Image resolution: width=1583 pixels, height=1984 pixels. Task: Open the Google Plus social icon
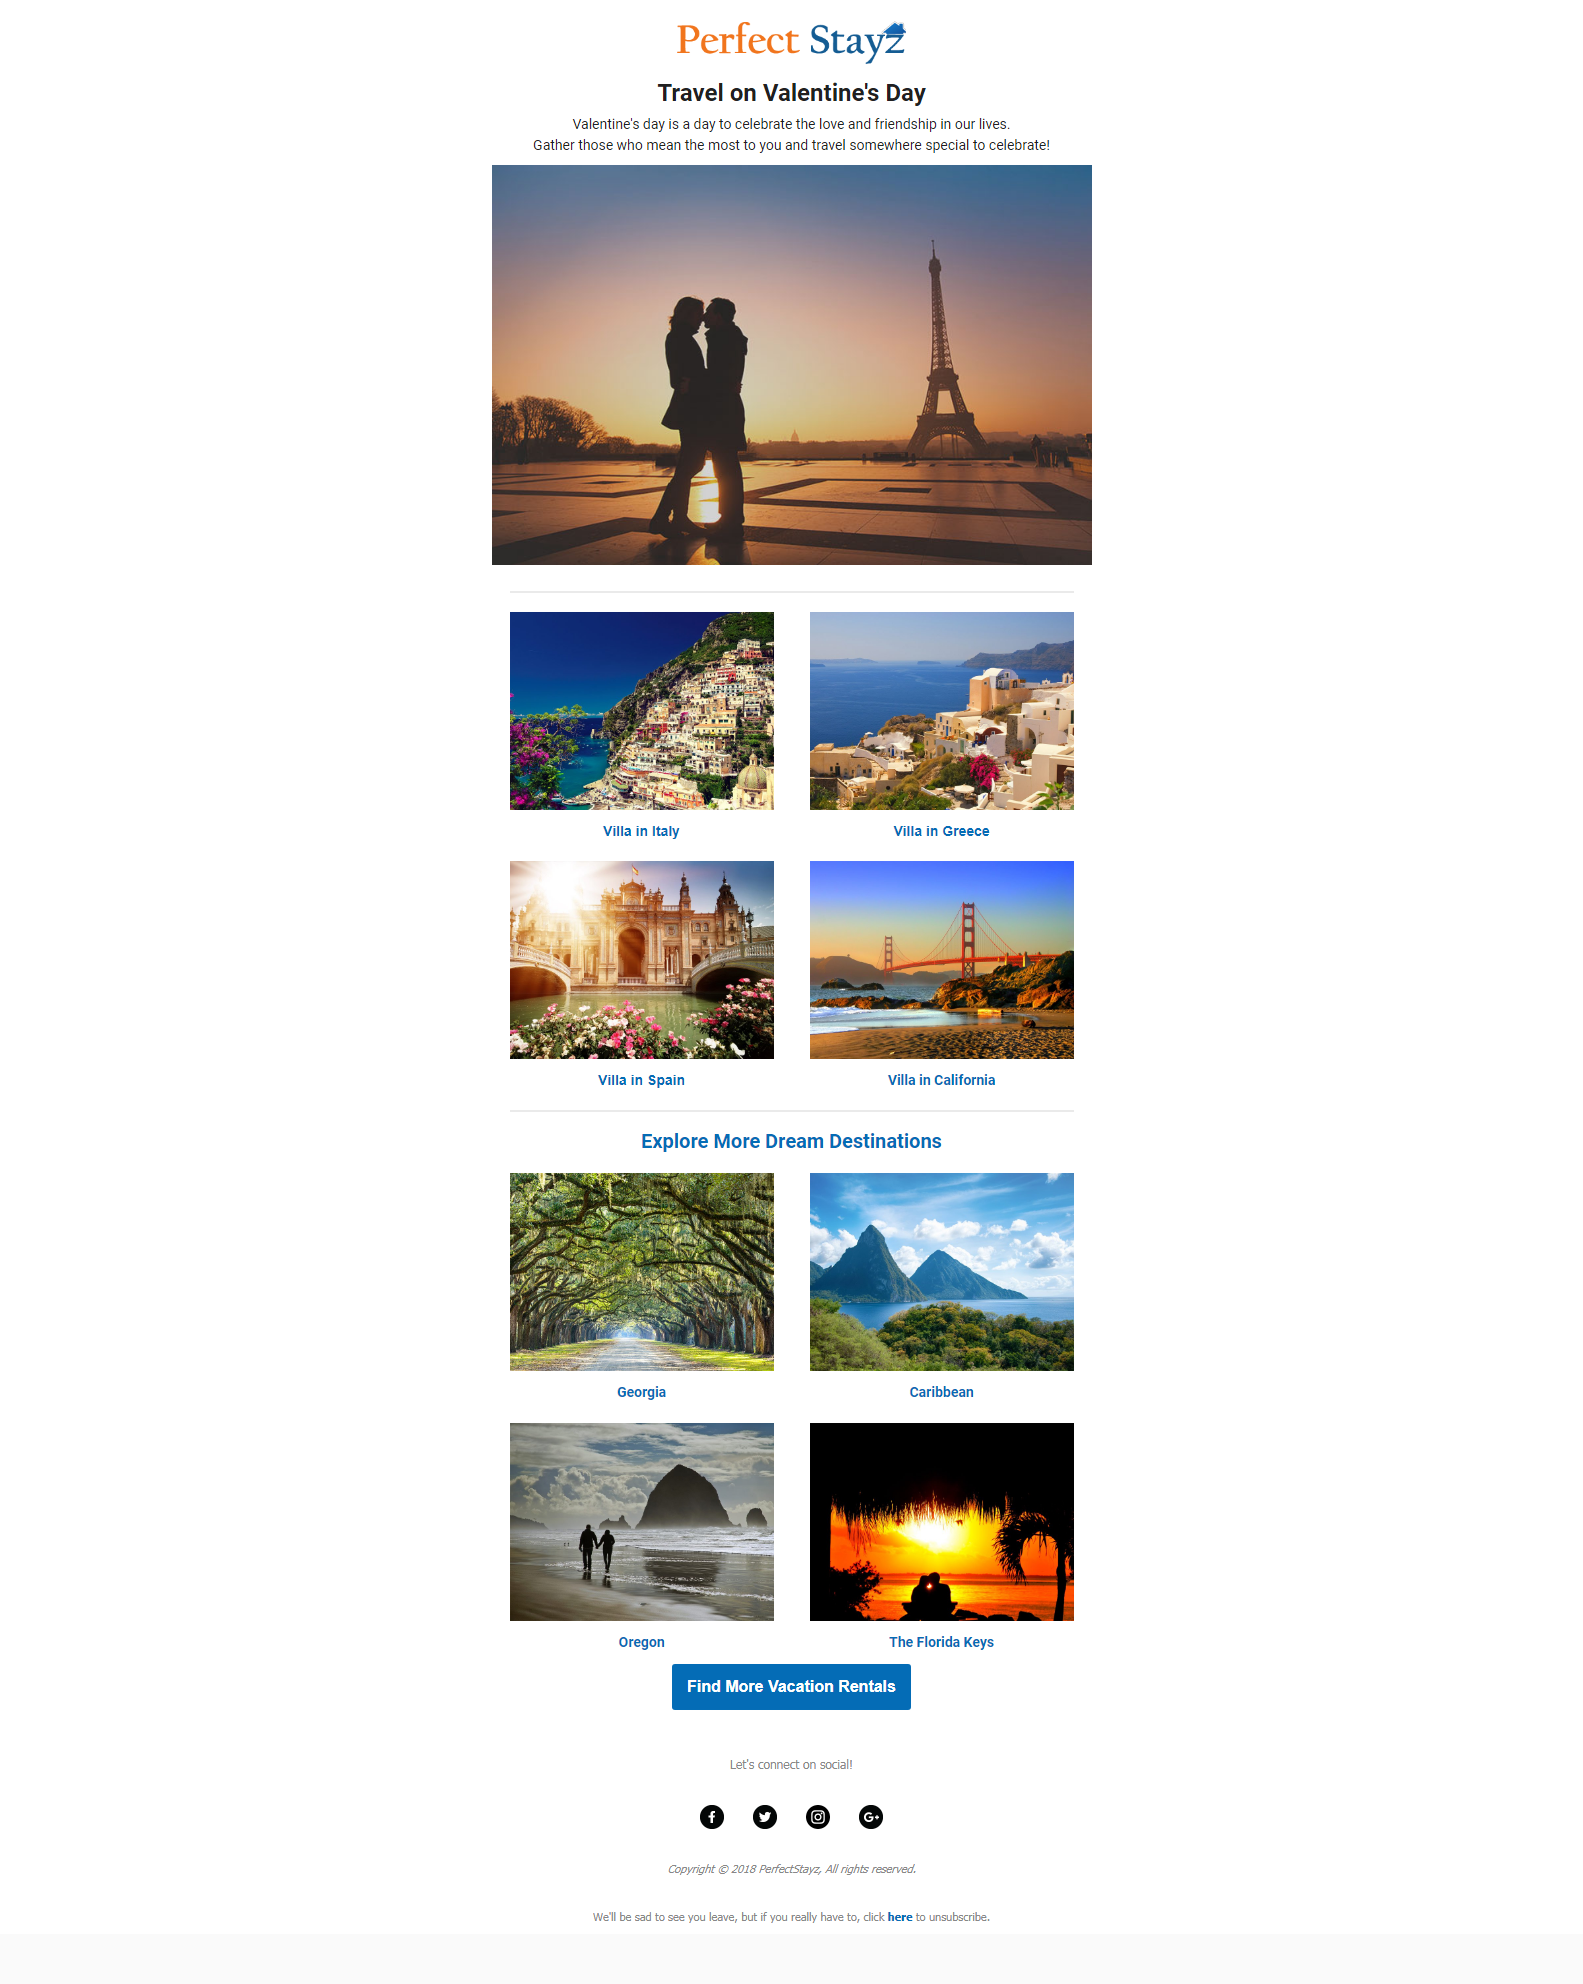[871, 1817]
